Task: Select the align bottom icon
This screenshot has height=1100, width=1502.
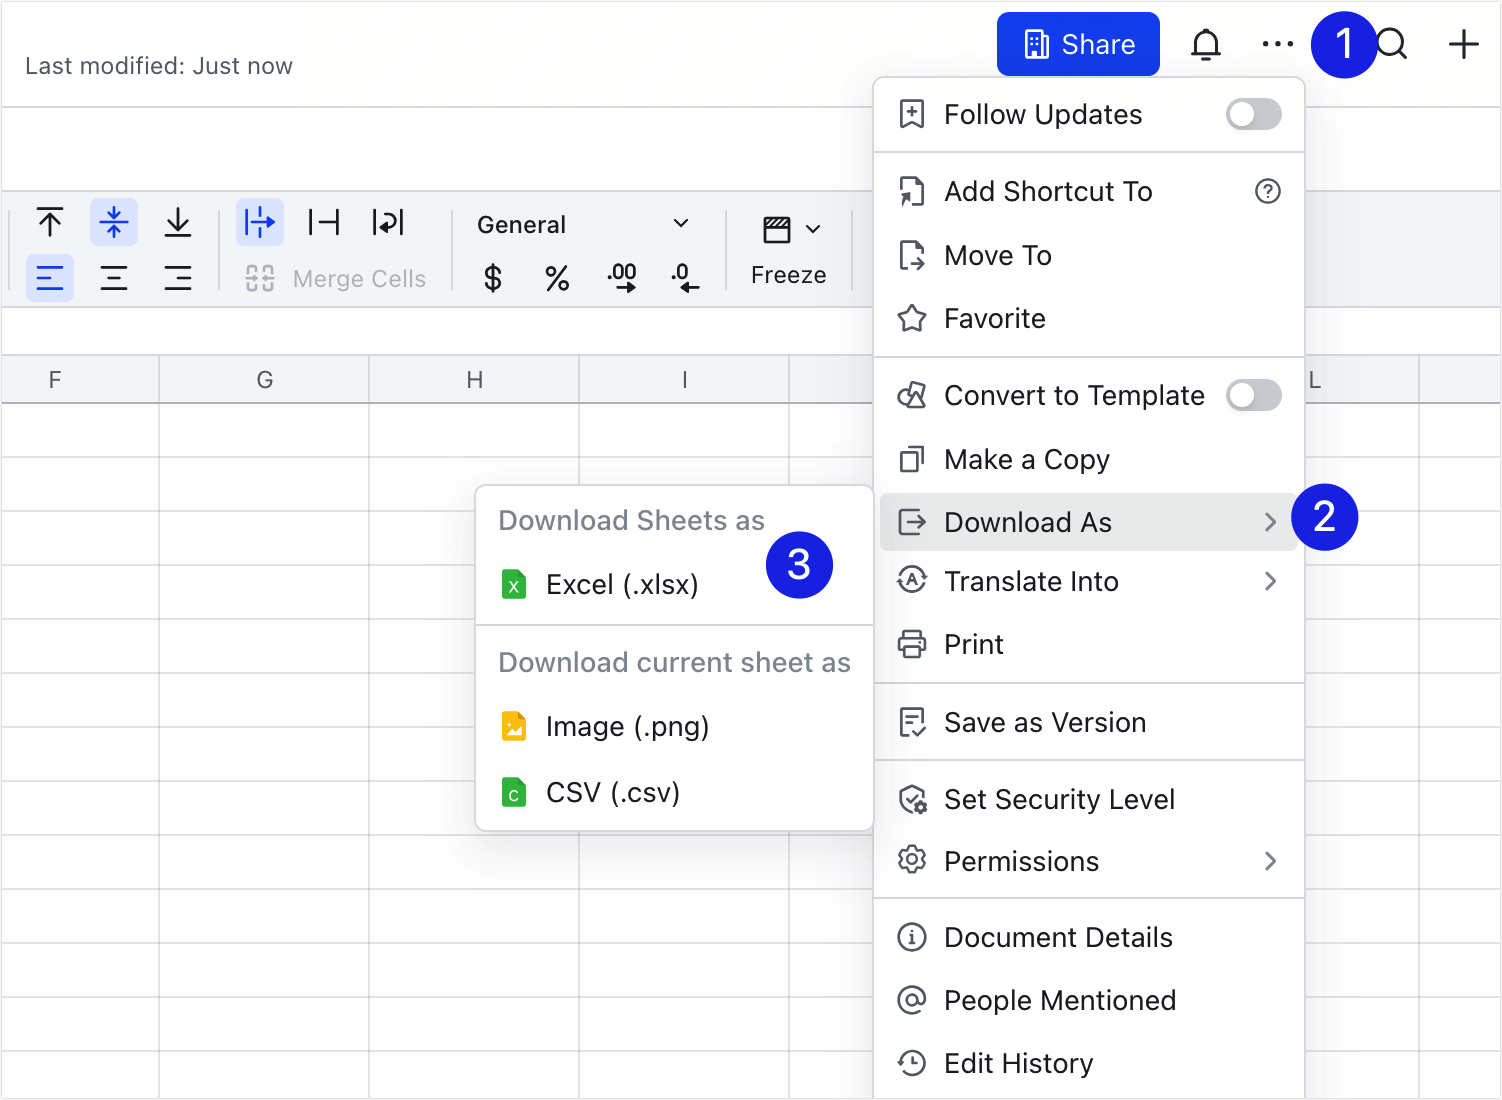Action: pyautogui.click(x=178, y=222)
